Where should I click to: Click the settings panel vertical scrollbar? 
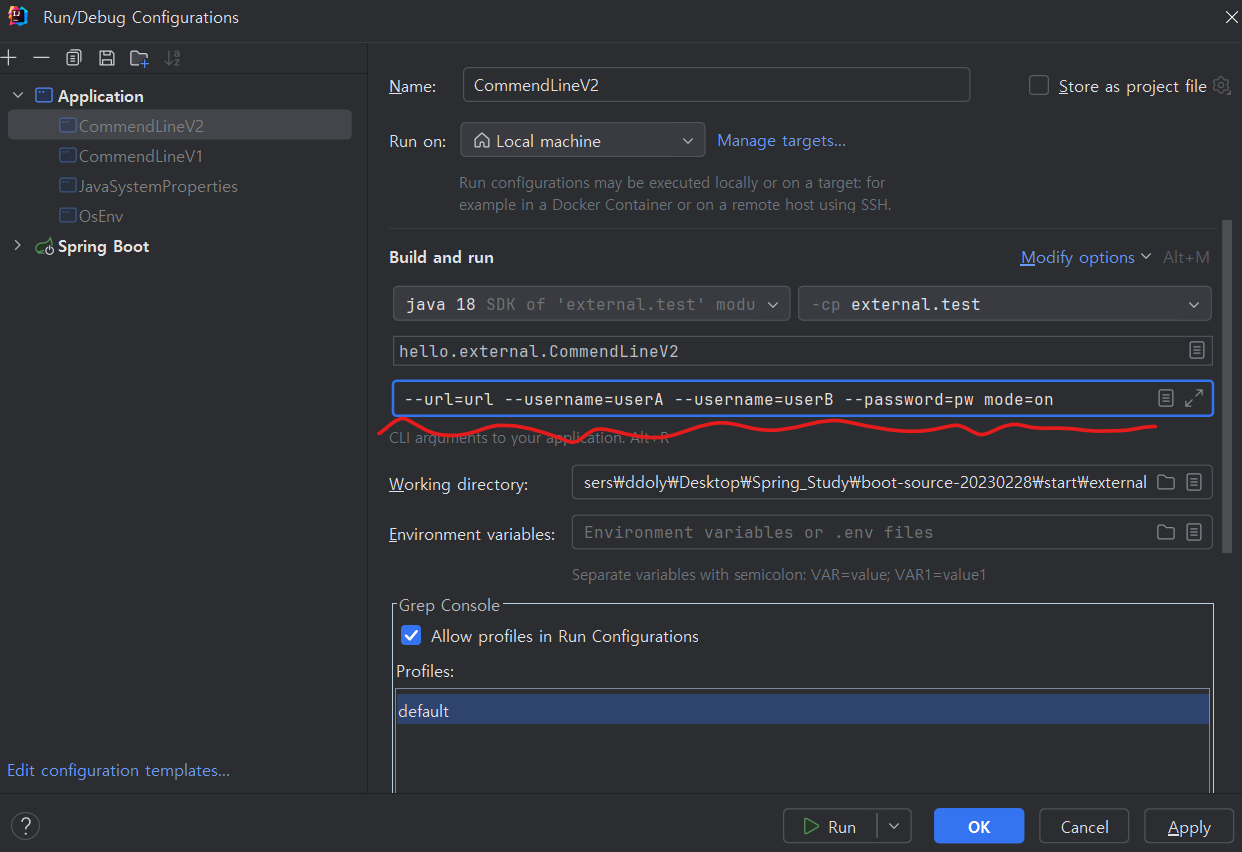[1226, 385]
